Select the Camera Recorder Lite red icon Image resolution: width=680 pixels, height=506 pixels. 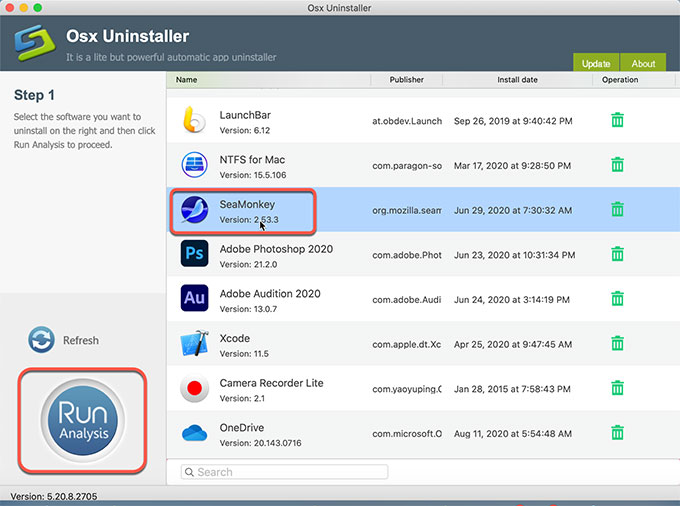tap(194, 388)
